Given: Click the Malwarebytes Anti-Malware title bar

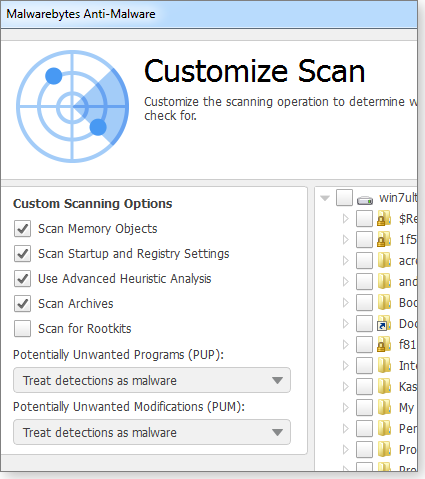Looking at the screenshot, I should tap(209, 14).
